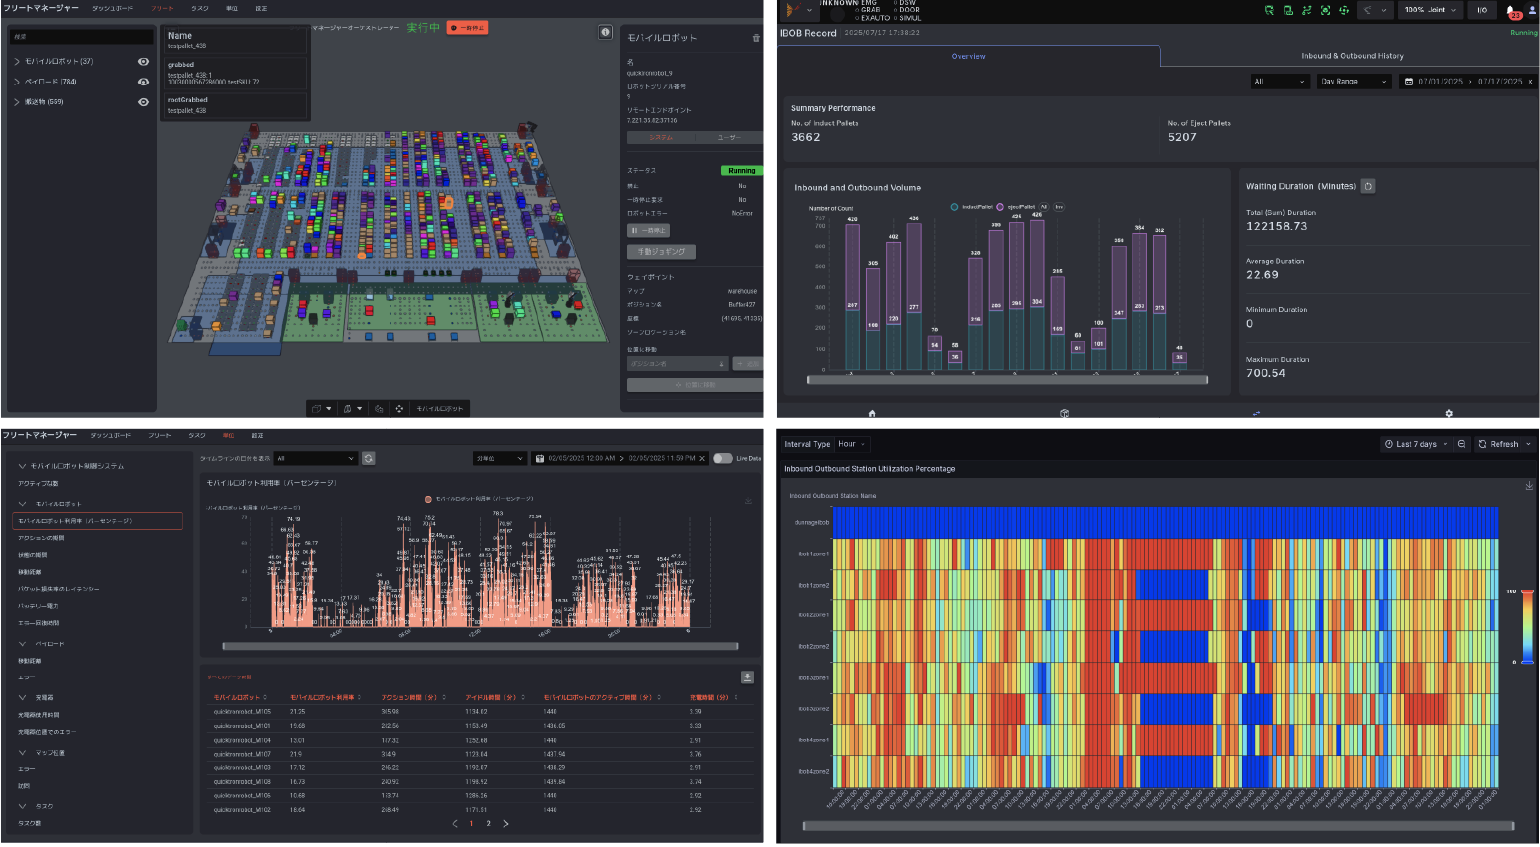Select the Overview tab in IBOB Record
This screenshot has width=1540, height=847.
click(x=968, y=56)
